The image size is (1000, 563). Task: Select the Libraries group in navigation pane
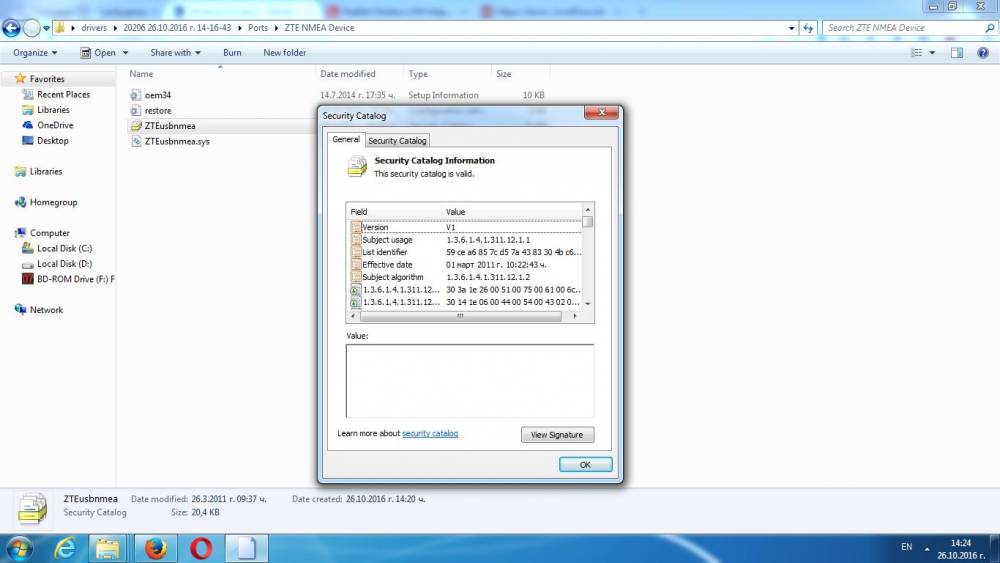tap(45, 172)
